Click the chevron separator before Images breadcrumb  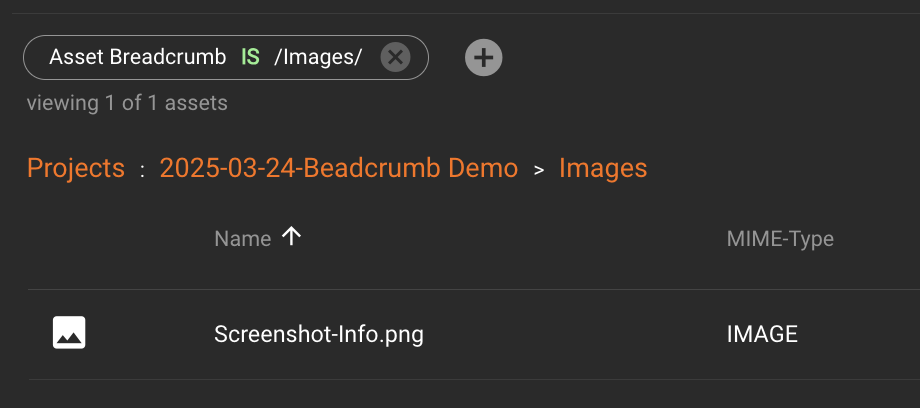click(539, 170)
